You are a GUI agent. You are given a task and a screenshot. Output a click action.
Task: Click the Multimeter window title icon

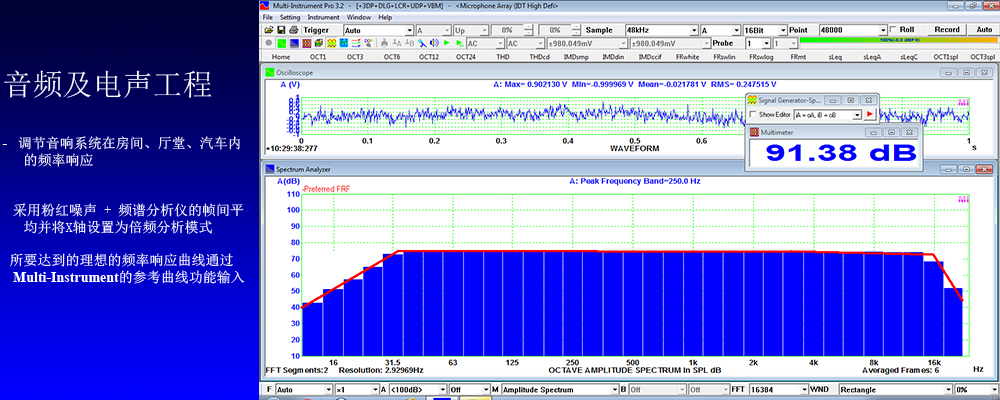[754, 132]
